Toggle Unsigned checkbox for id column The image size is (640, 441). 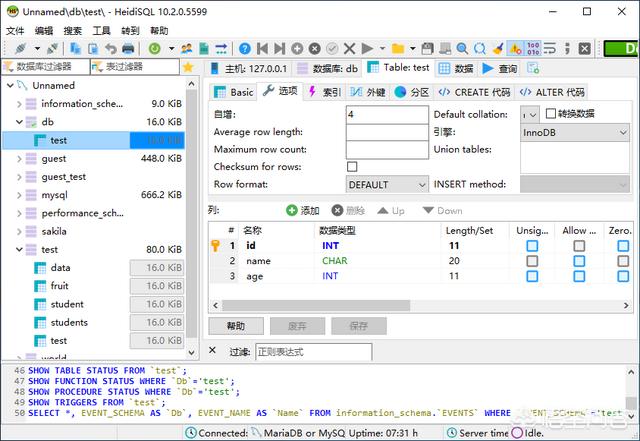(532, 245)
